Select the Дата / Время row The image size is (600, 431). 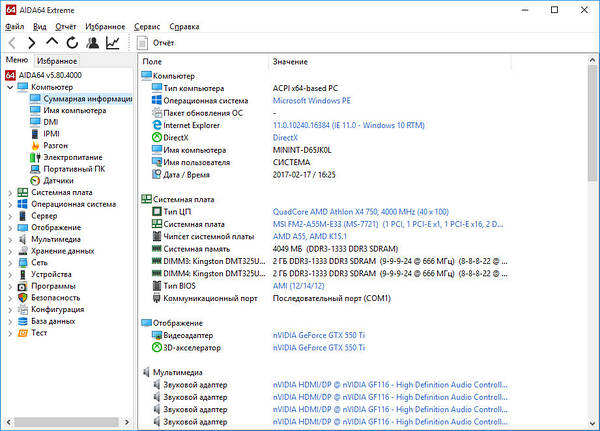[325, 175]
